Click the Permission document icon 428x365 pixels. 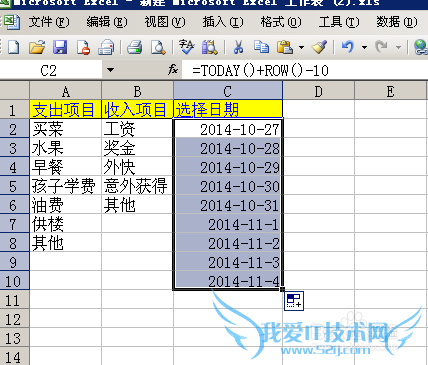tap(83, 47)
